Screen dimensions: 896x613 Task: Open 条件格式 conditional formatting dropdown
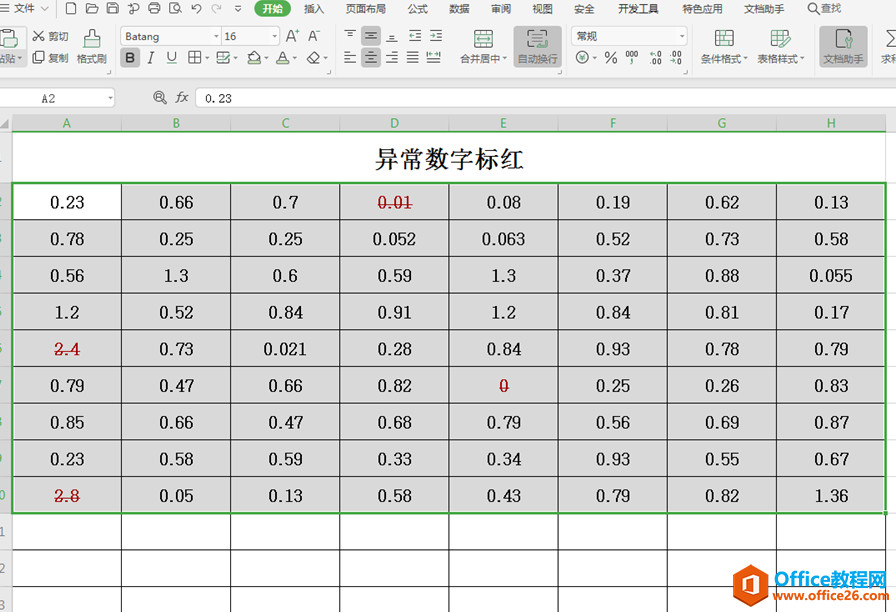tap(724, 58)
